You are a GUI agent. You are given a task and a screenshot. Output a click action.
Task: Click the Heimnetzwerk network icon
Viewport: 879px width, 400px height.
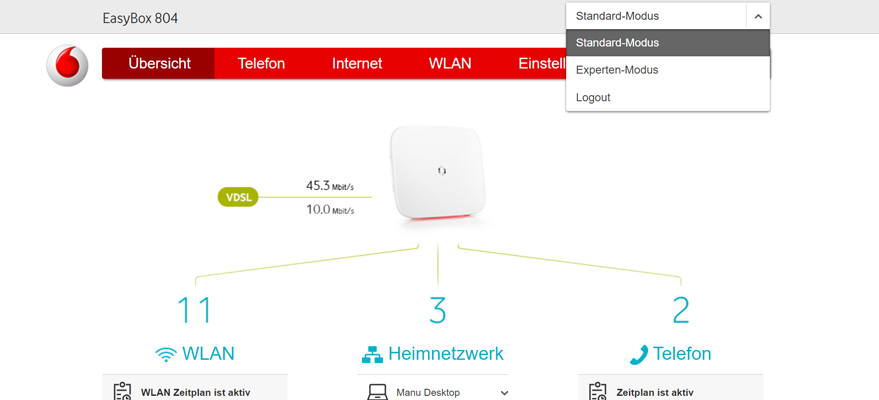(372, 355)
